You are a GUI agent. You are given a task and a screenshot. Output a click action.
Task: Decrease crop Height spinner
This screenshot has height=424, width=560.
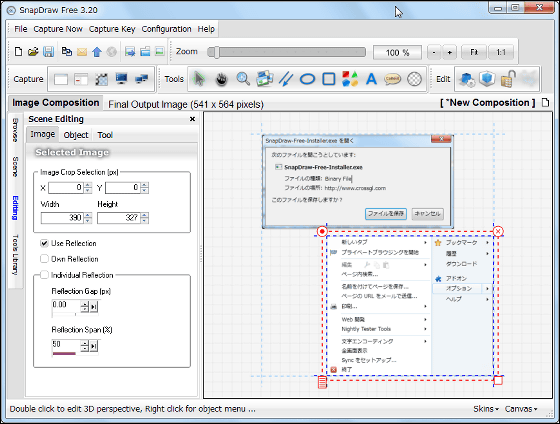click(x=144, y=220)
